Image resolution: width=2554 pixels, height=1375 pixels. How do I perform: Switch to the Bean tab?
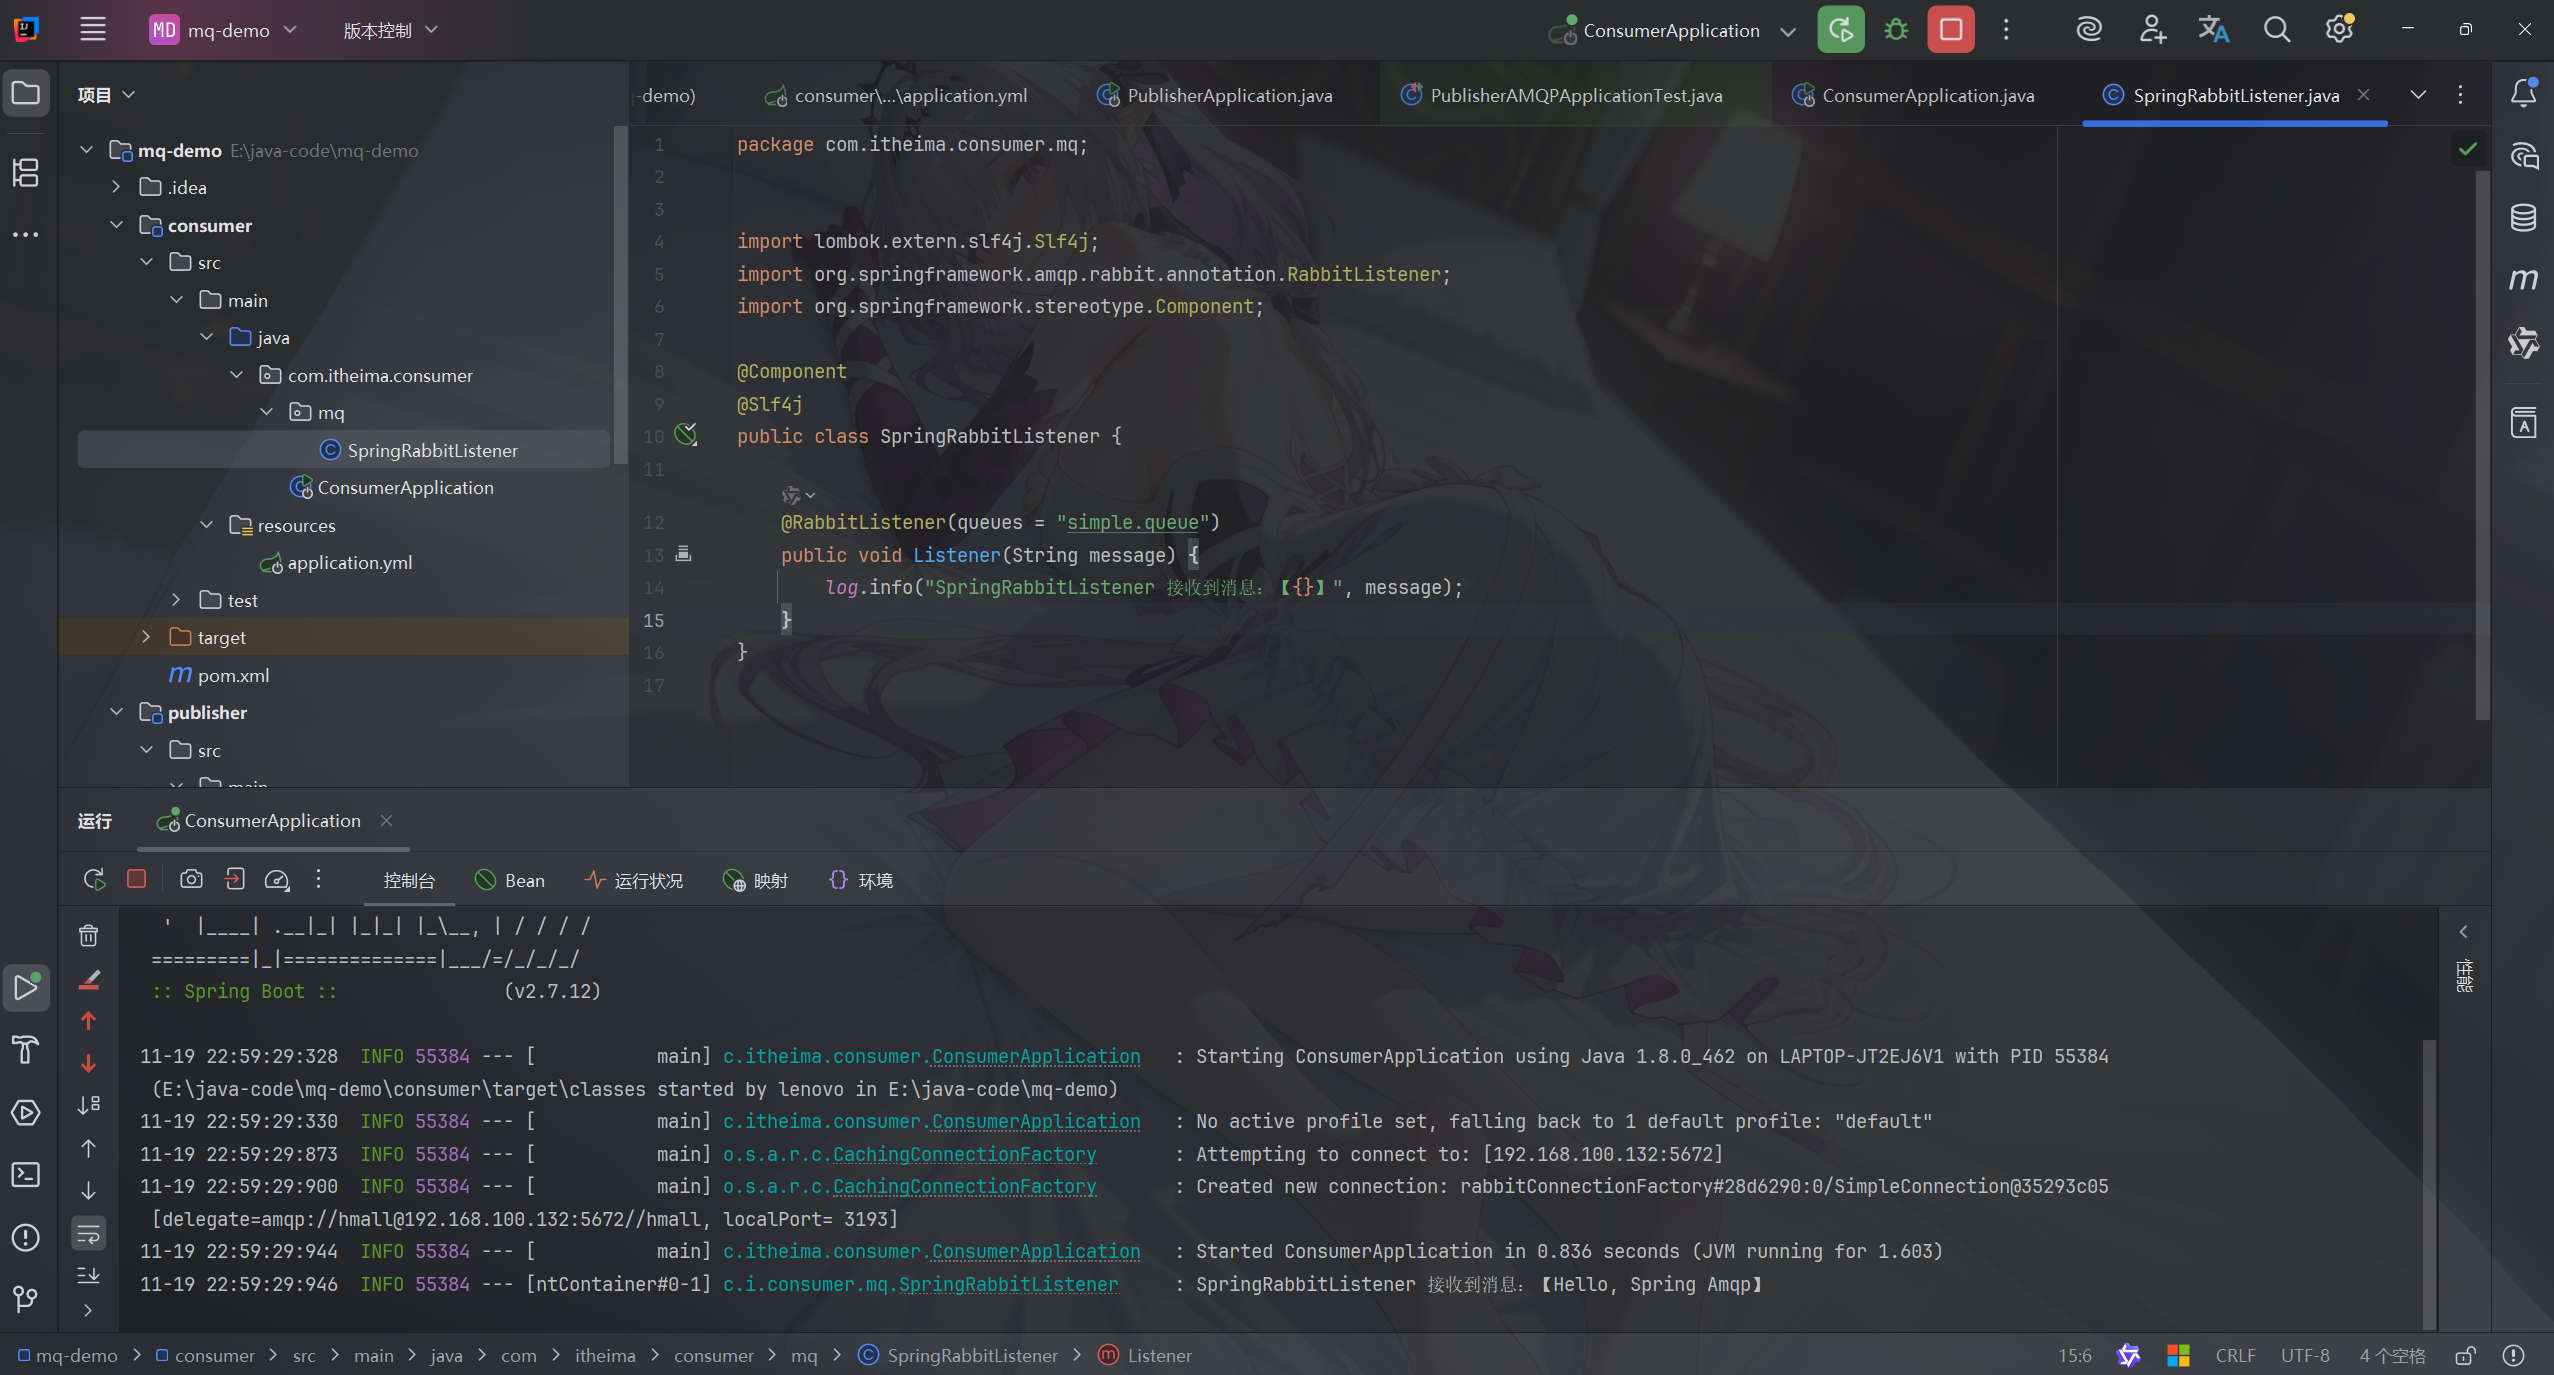511,880
